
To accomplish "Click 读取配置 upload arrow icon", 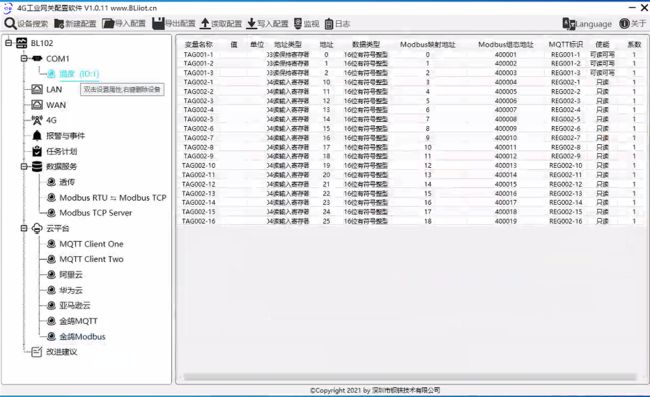I will 205,24.
